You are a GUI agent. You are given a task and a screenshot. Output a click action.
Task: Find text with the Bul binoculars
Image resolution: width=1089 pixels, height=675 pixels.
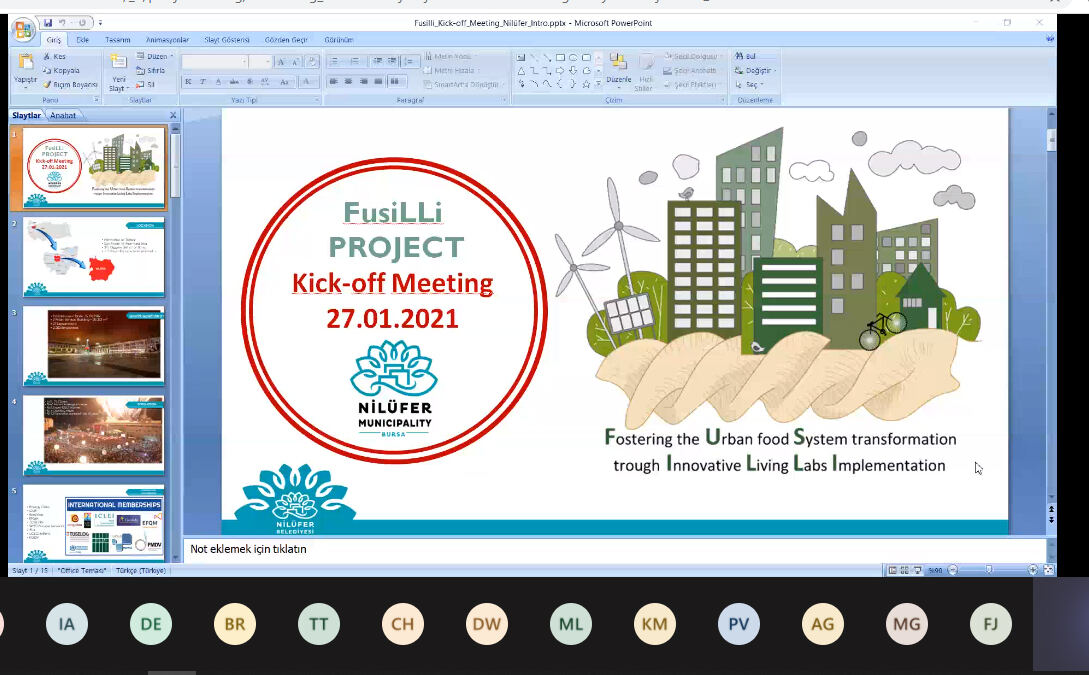[x=745, y=56]
